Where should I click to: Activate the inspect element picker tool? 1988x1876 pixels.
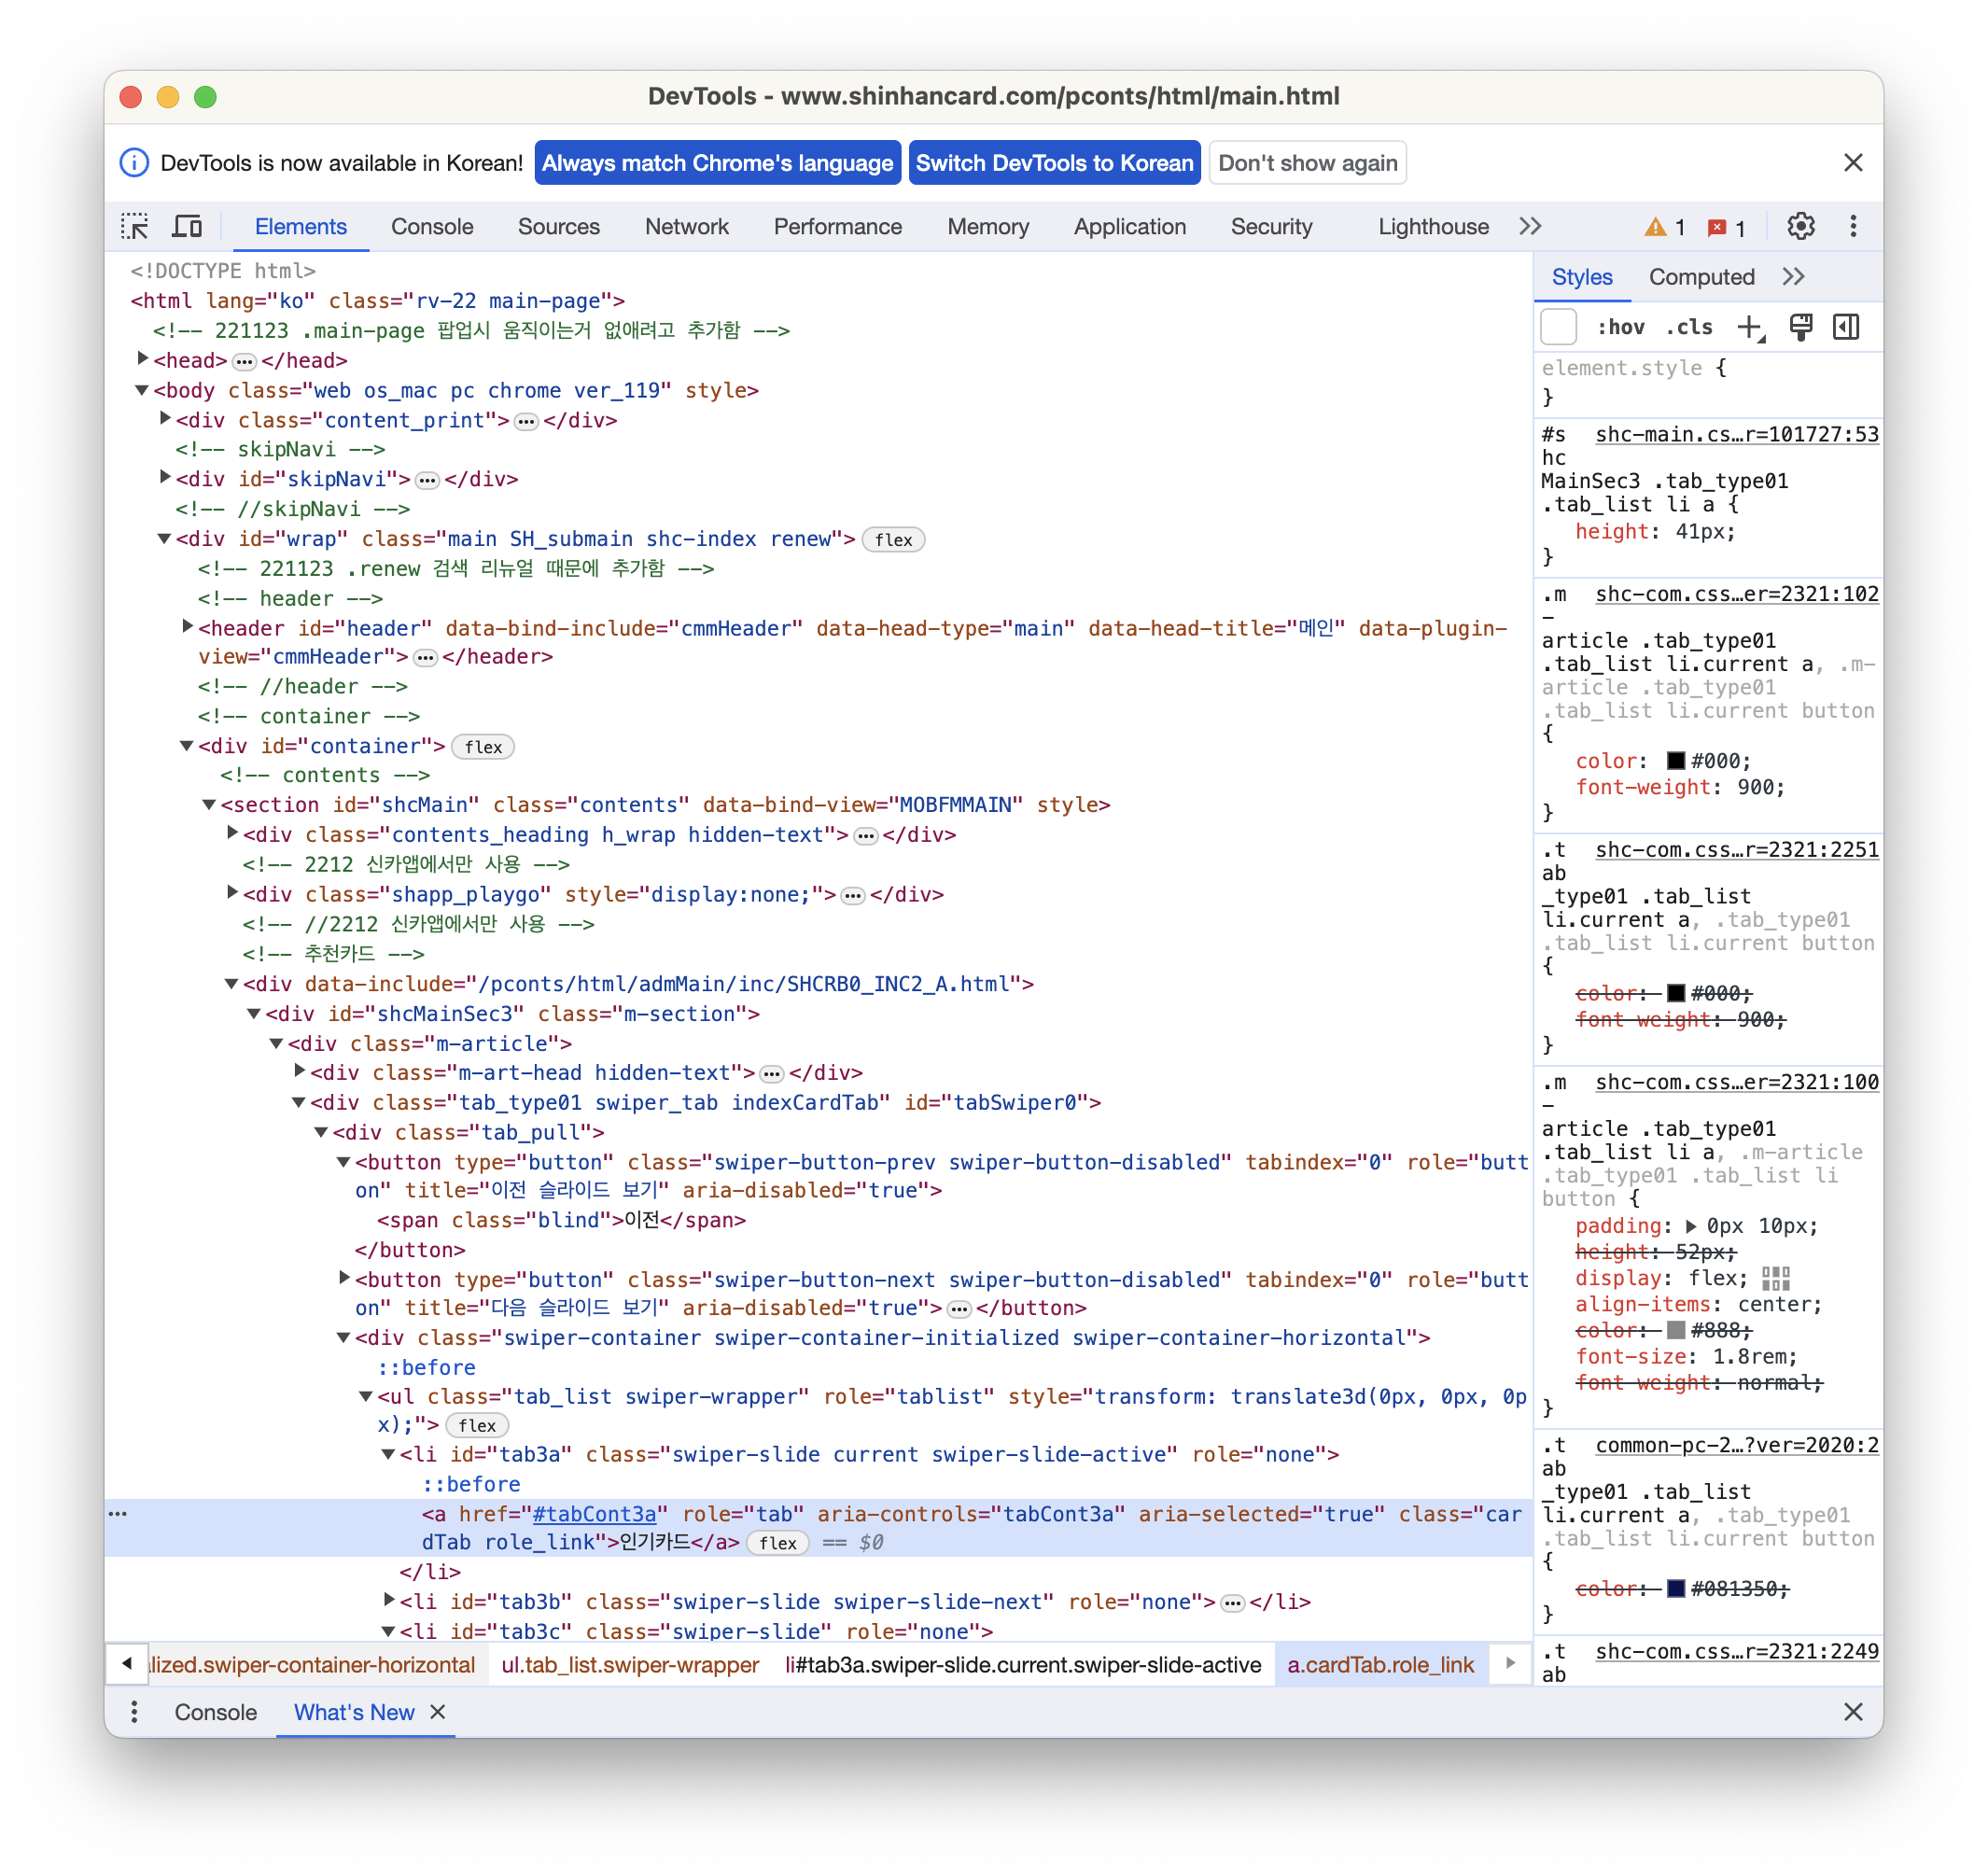click(135, 227)
